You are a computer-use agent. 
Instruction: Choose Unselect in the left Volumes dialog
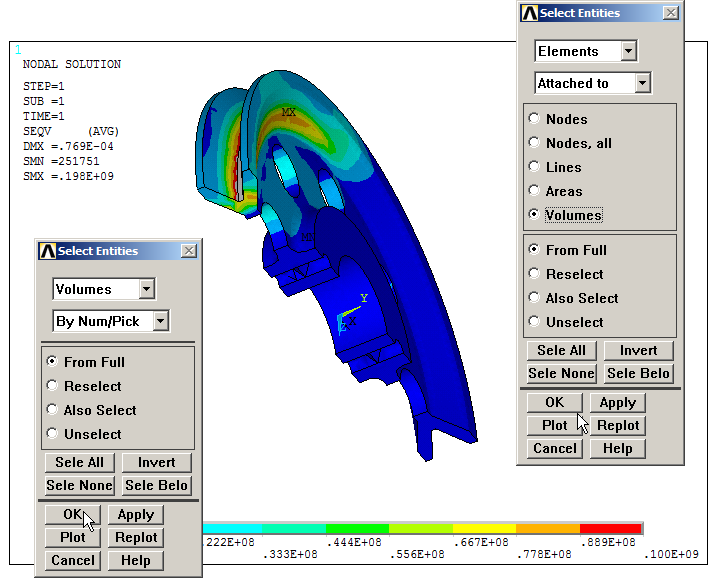coord(52,433)
